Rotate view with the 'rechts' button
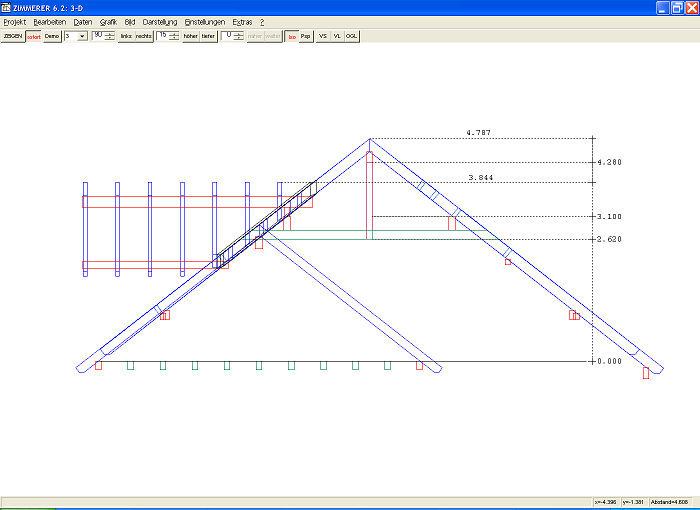The width and height of the screenshot is (700, 510). tap(144, 35)
